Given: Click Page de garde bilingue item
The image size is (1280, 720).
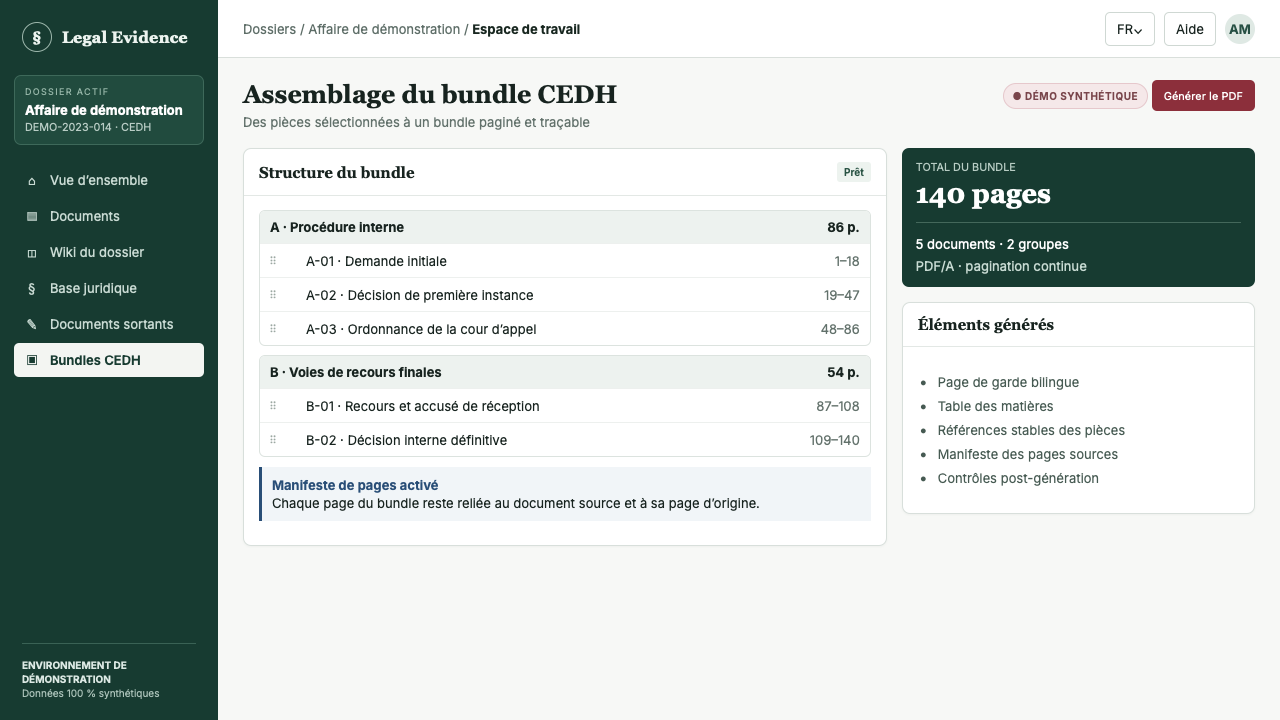Looking at the screenshot, I should click(1008, 382).
